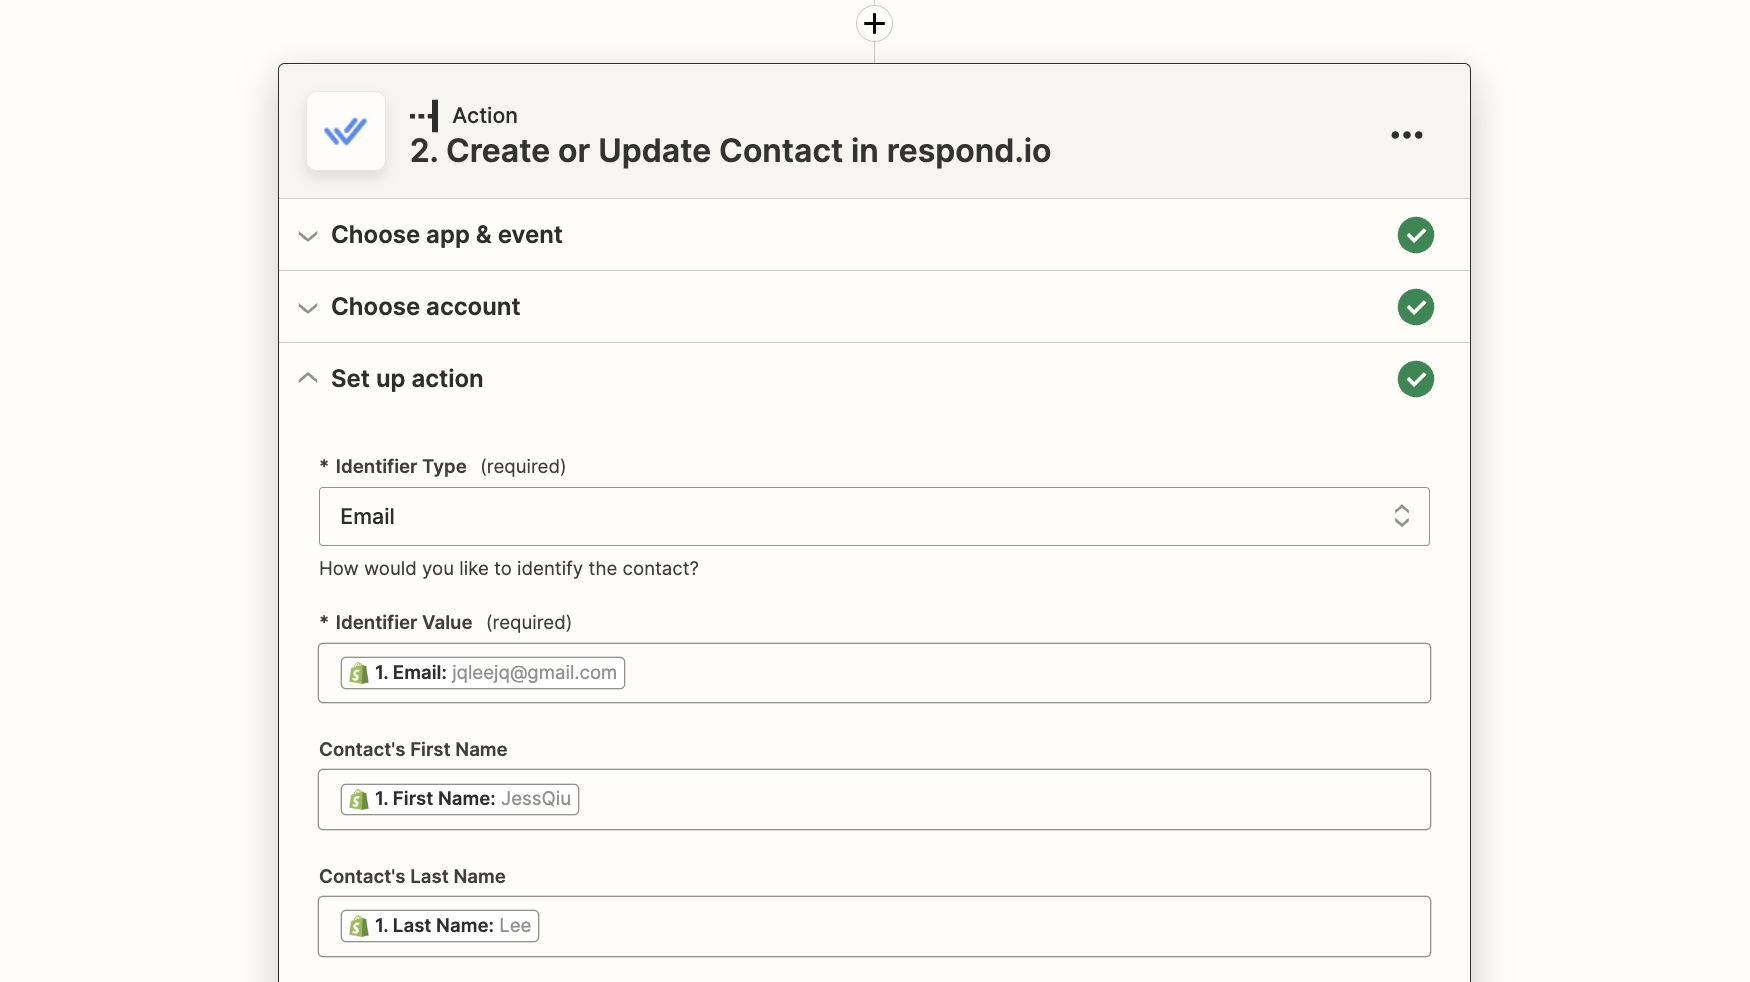
Task: Click the respond.io app logo icon
Action: pyautogui.click(x=346, y=131)
